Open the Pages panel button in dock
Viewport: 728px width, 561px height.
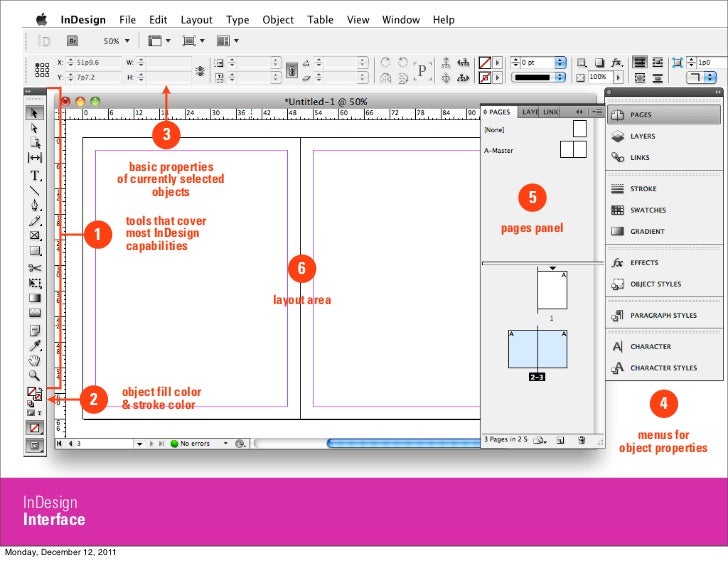(x=664, y=114)
